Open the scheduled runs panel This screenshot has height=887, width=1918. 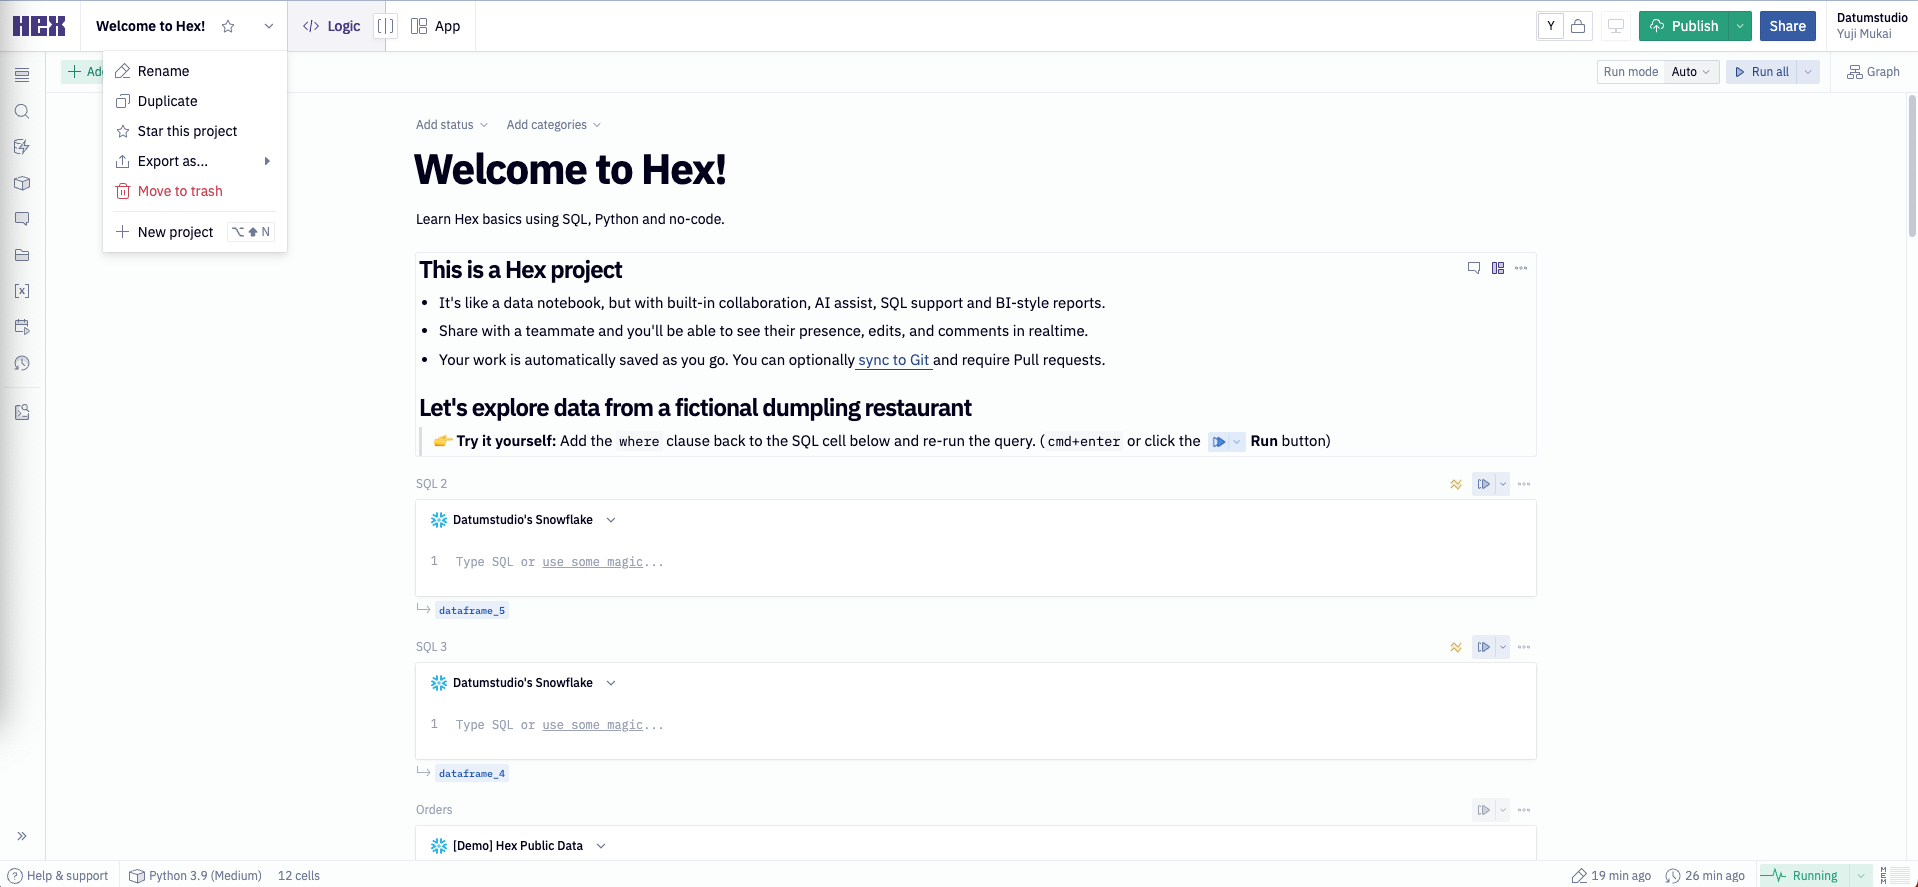point(21,327)
